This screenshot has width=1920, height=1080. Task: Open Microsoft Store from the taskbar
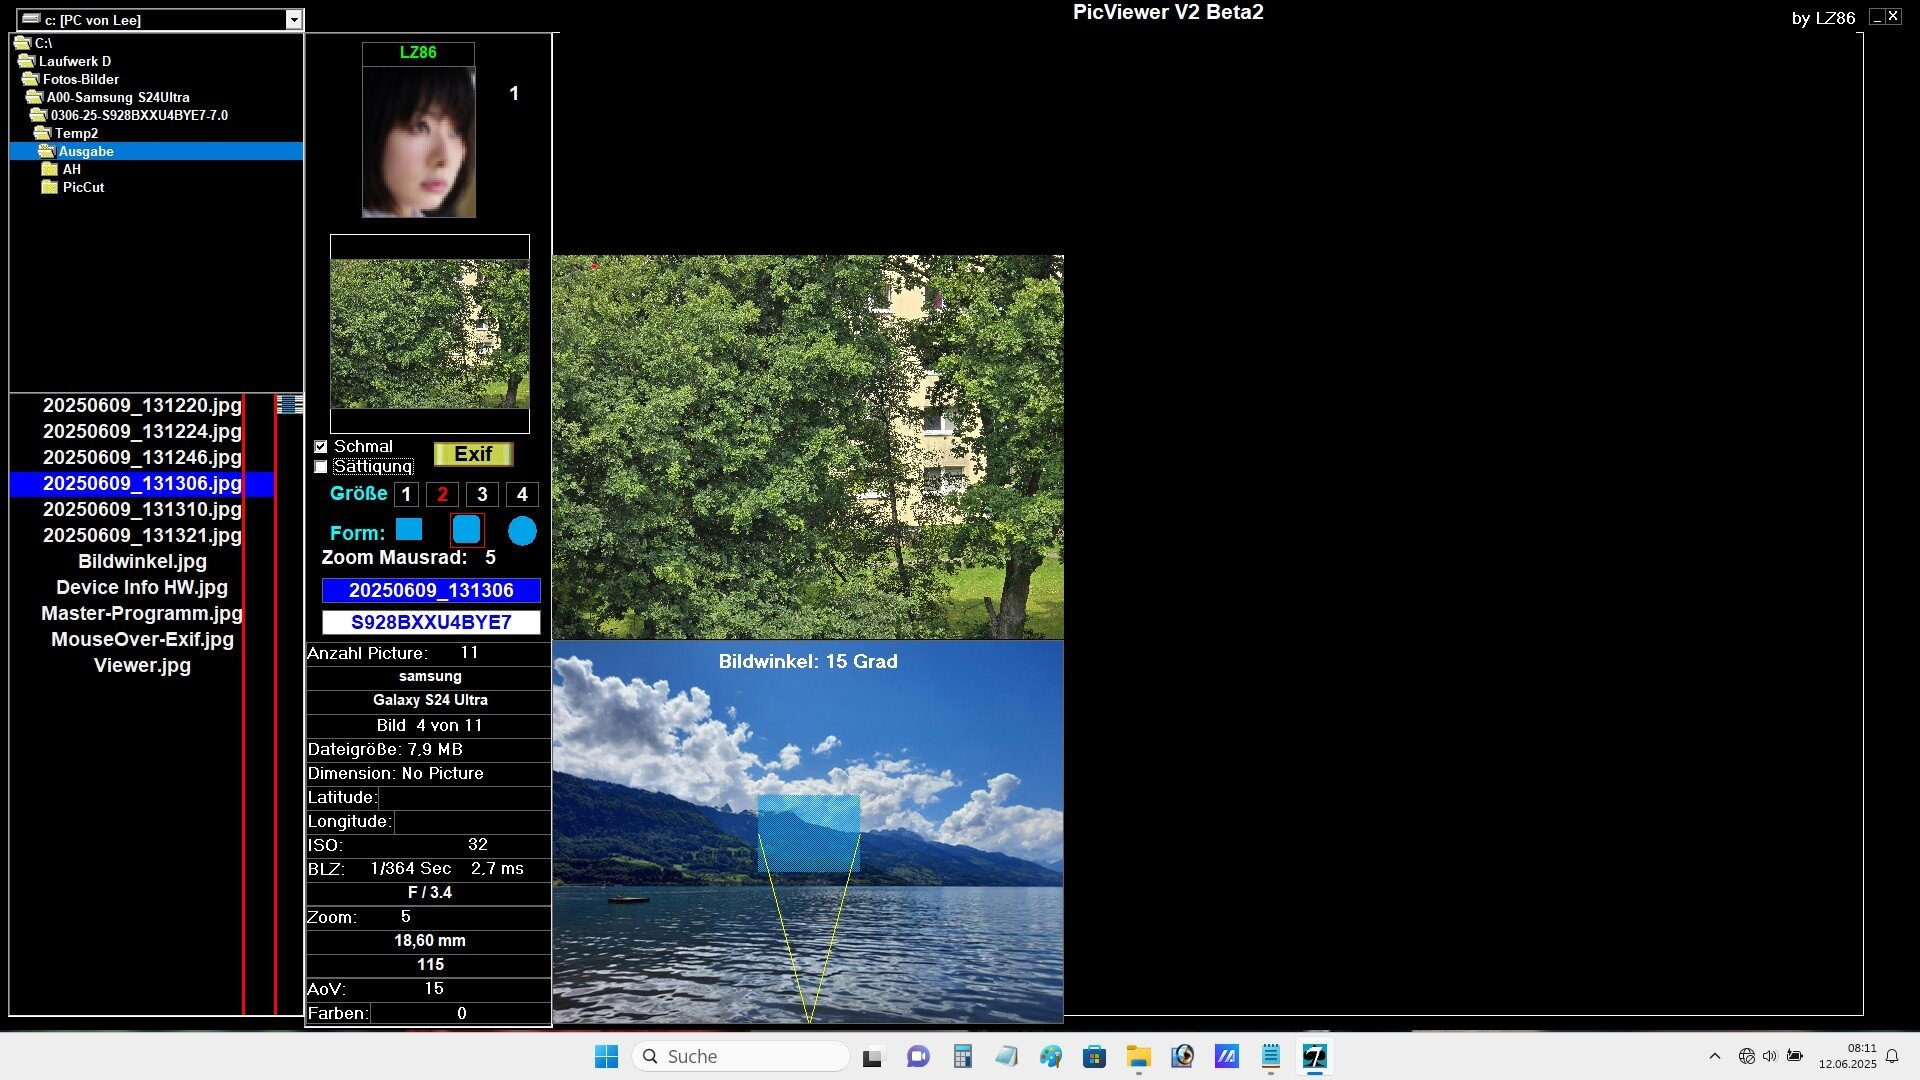coord(1094,1056)
